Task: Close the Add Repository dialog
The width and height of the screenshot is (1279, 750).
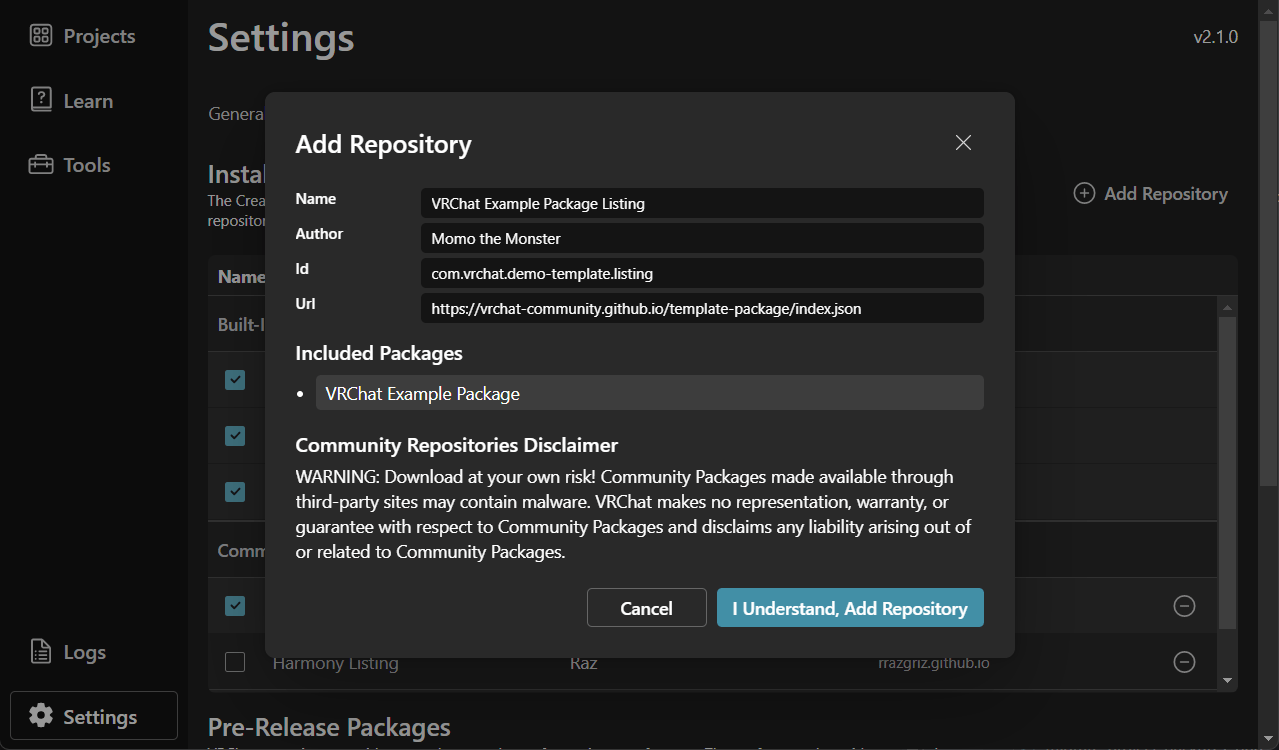Action: tap(963, 143)
